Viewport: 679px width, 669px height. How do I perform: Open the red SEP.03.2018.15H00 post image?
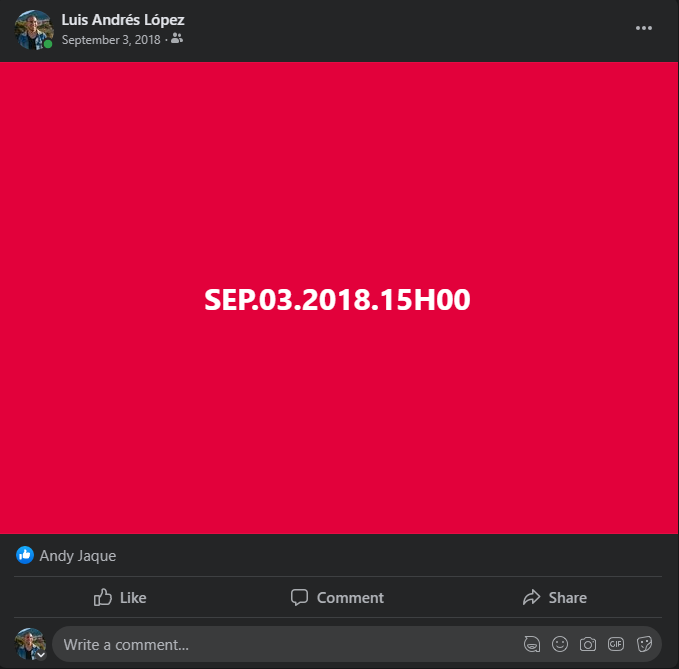click(340, 298)
